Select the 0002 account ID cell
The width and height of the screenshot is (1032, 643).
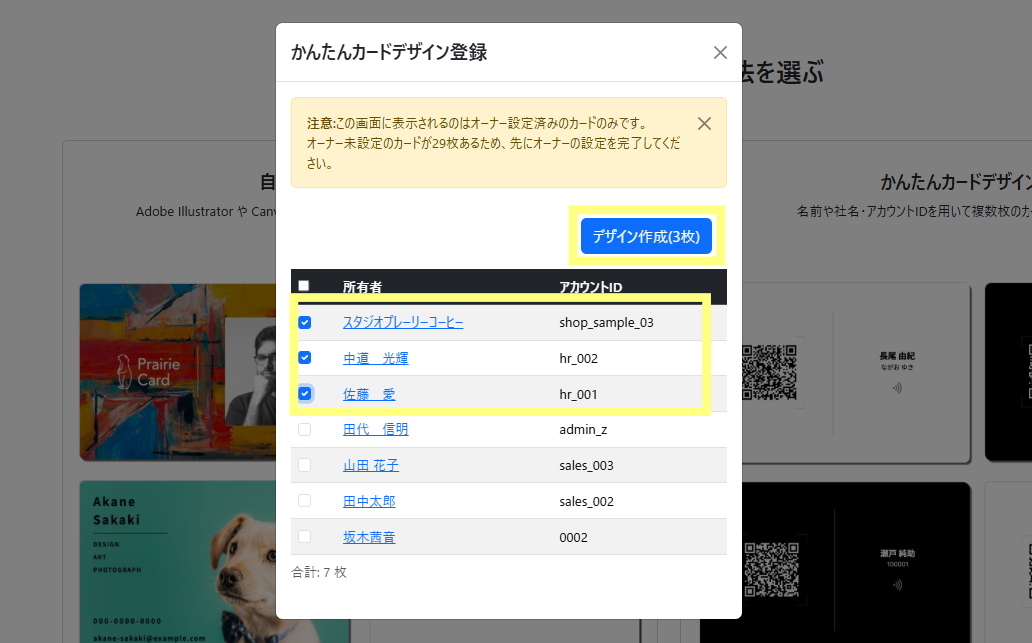point(573,537)
